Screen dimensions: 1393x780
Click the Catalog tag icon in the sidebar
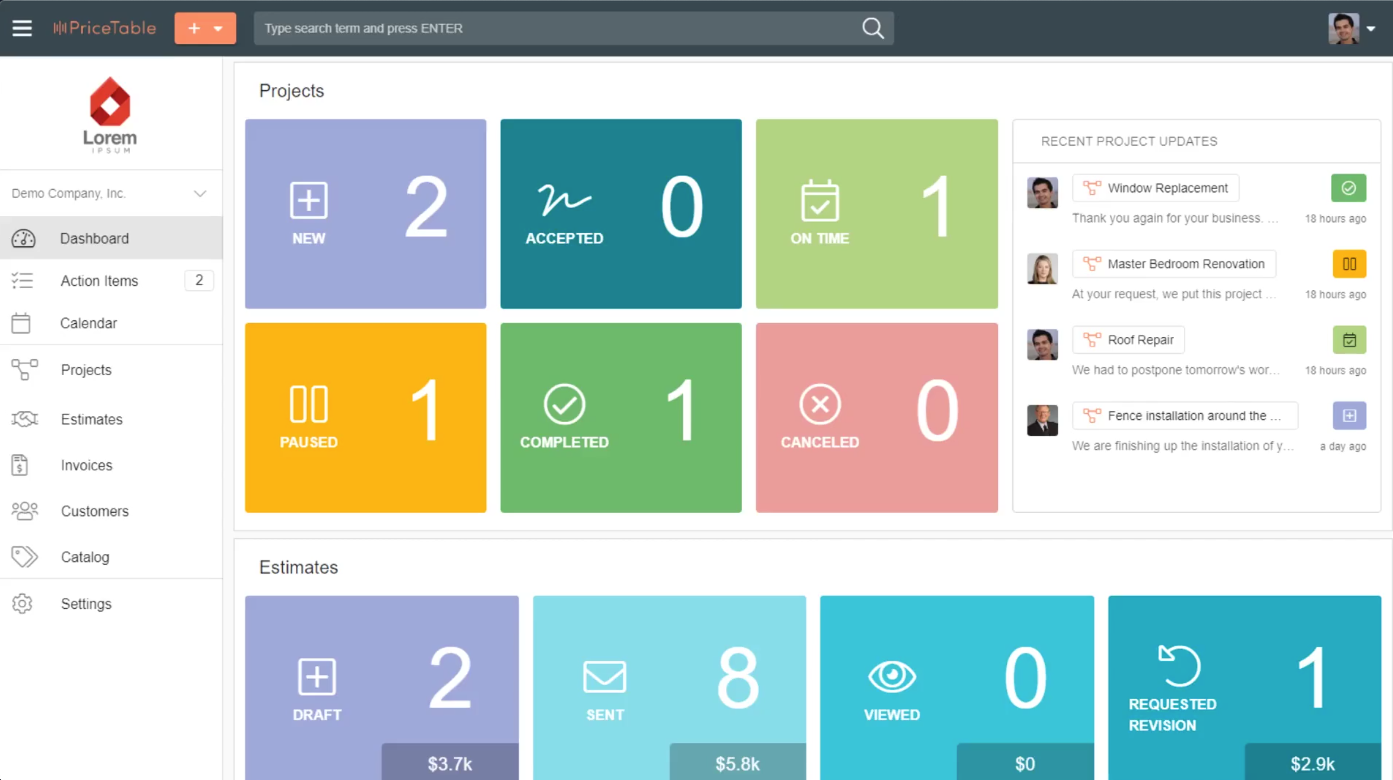point(24,557)
